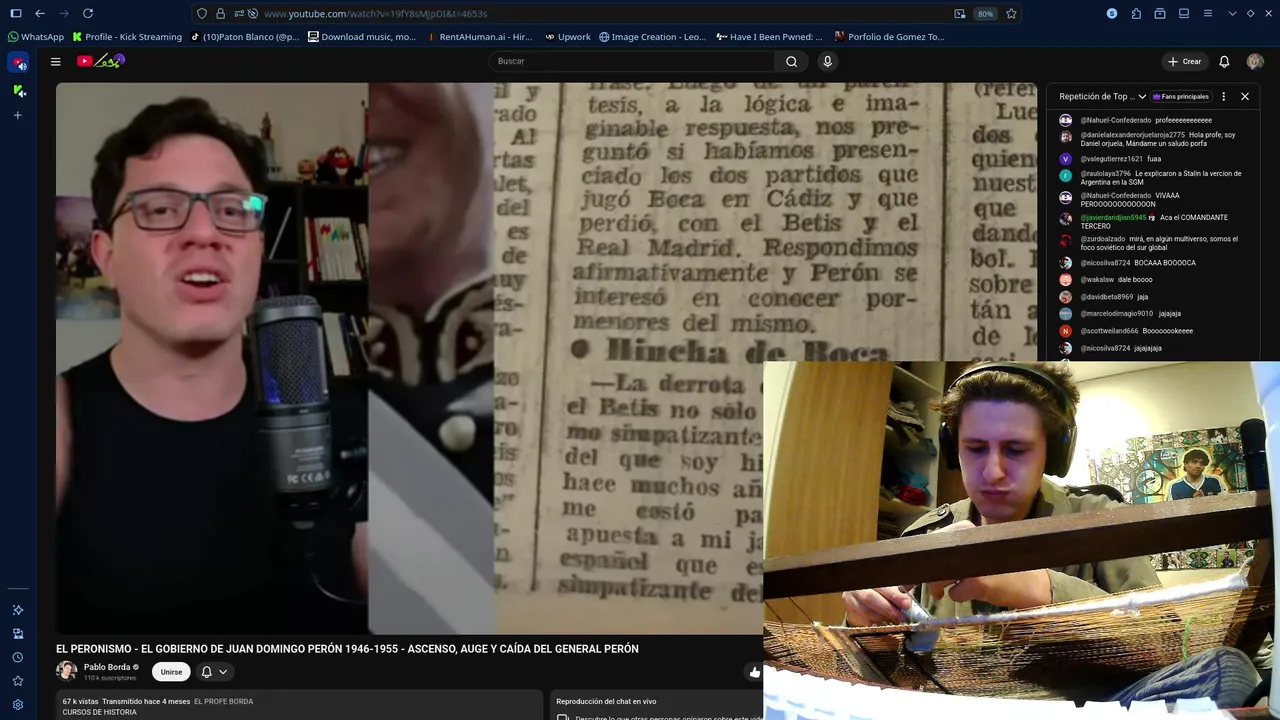Open the account avatar menu
Viewport: 1280px width, 720px height.
[1255, 61]
